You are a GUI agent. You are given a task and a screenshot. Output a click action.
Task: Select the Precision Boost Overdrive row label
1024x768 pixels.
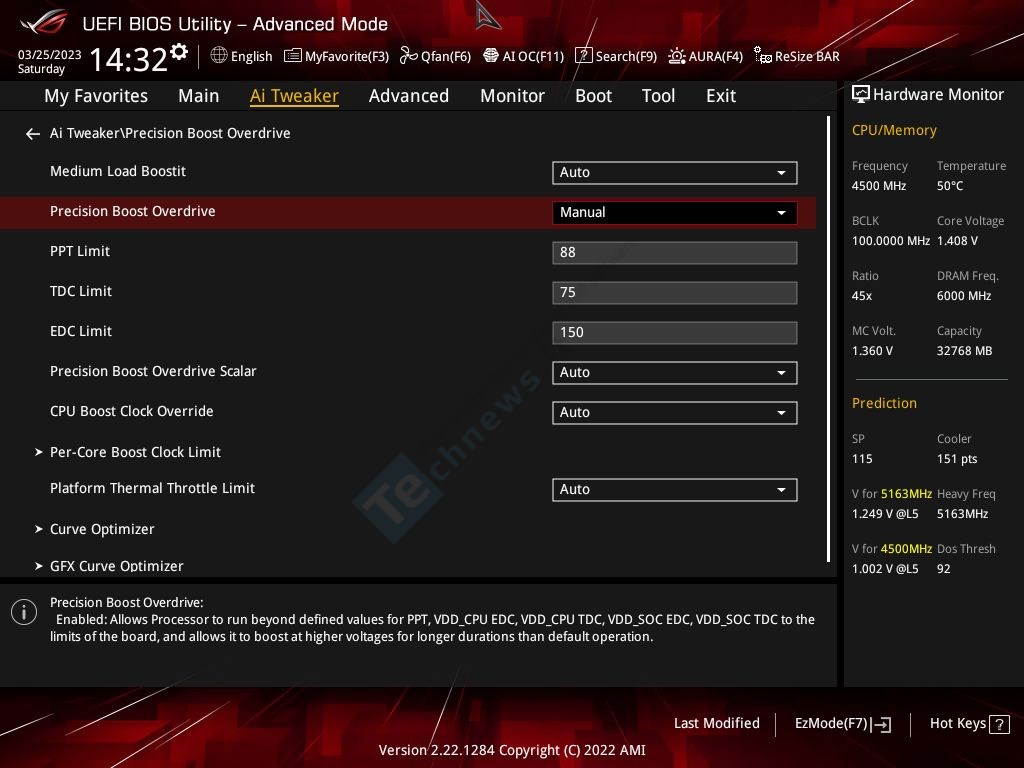[x=133, y=212]
